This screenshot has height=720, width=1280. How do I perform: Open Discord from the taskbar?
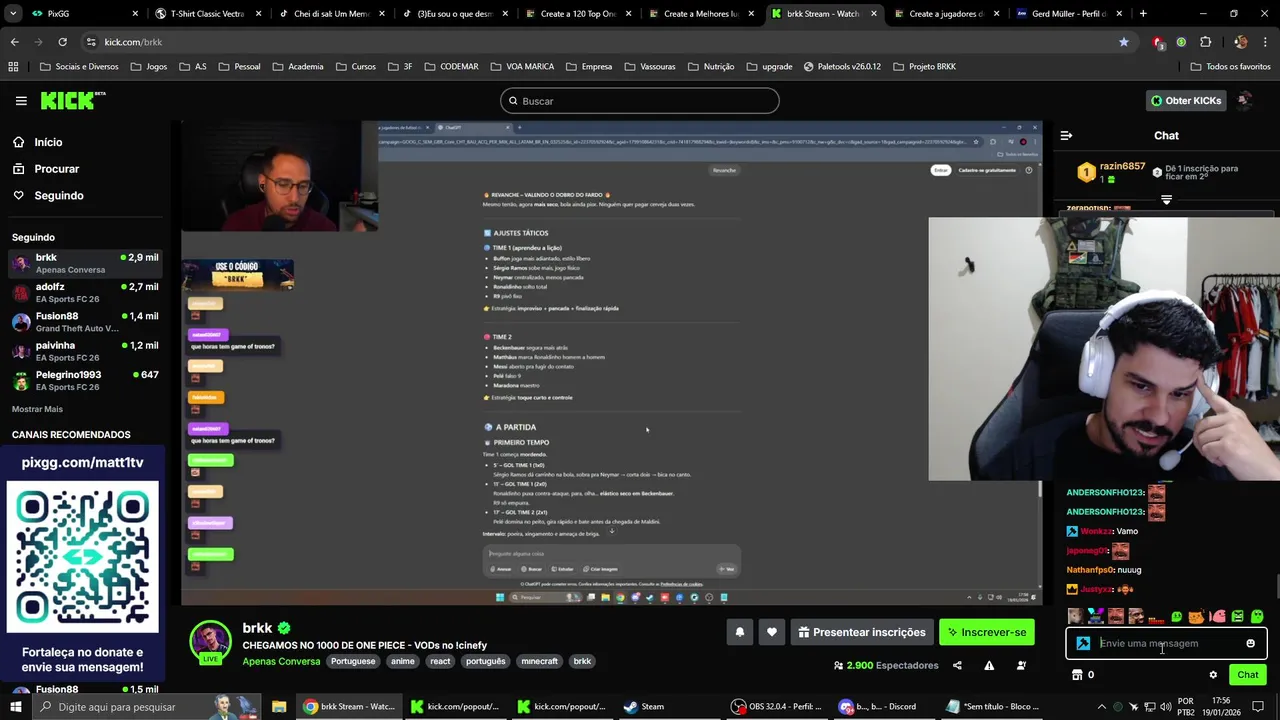point(878,707)
